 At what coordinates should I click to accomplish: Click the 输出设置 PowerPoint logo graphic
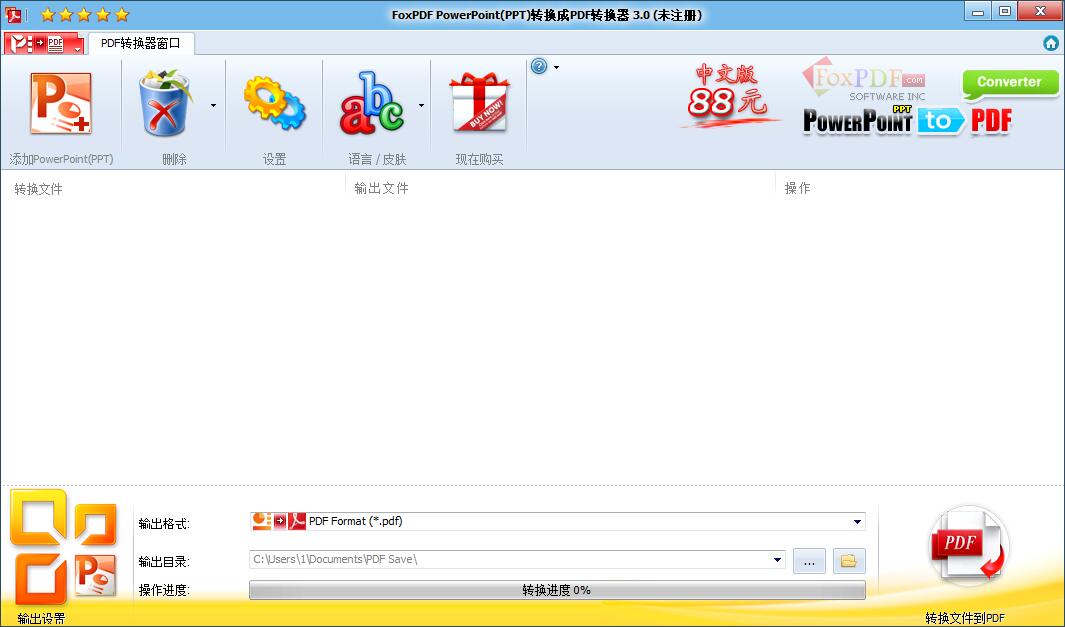[62, 545]
